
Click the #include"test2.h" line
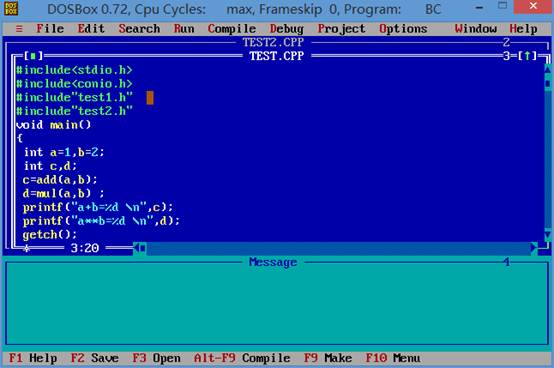pos(74,111)
